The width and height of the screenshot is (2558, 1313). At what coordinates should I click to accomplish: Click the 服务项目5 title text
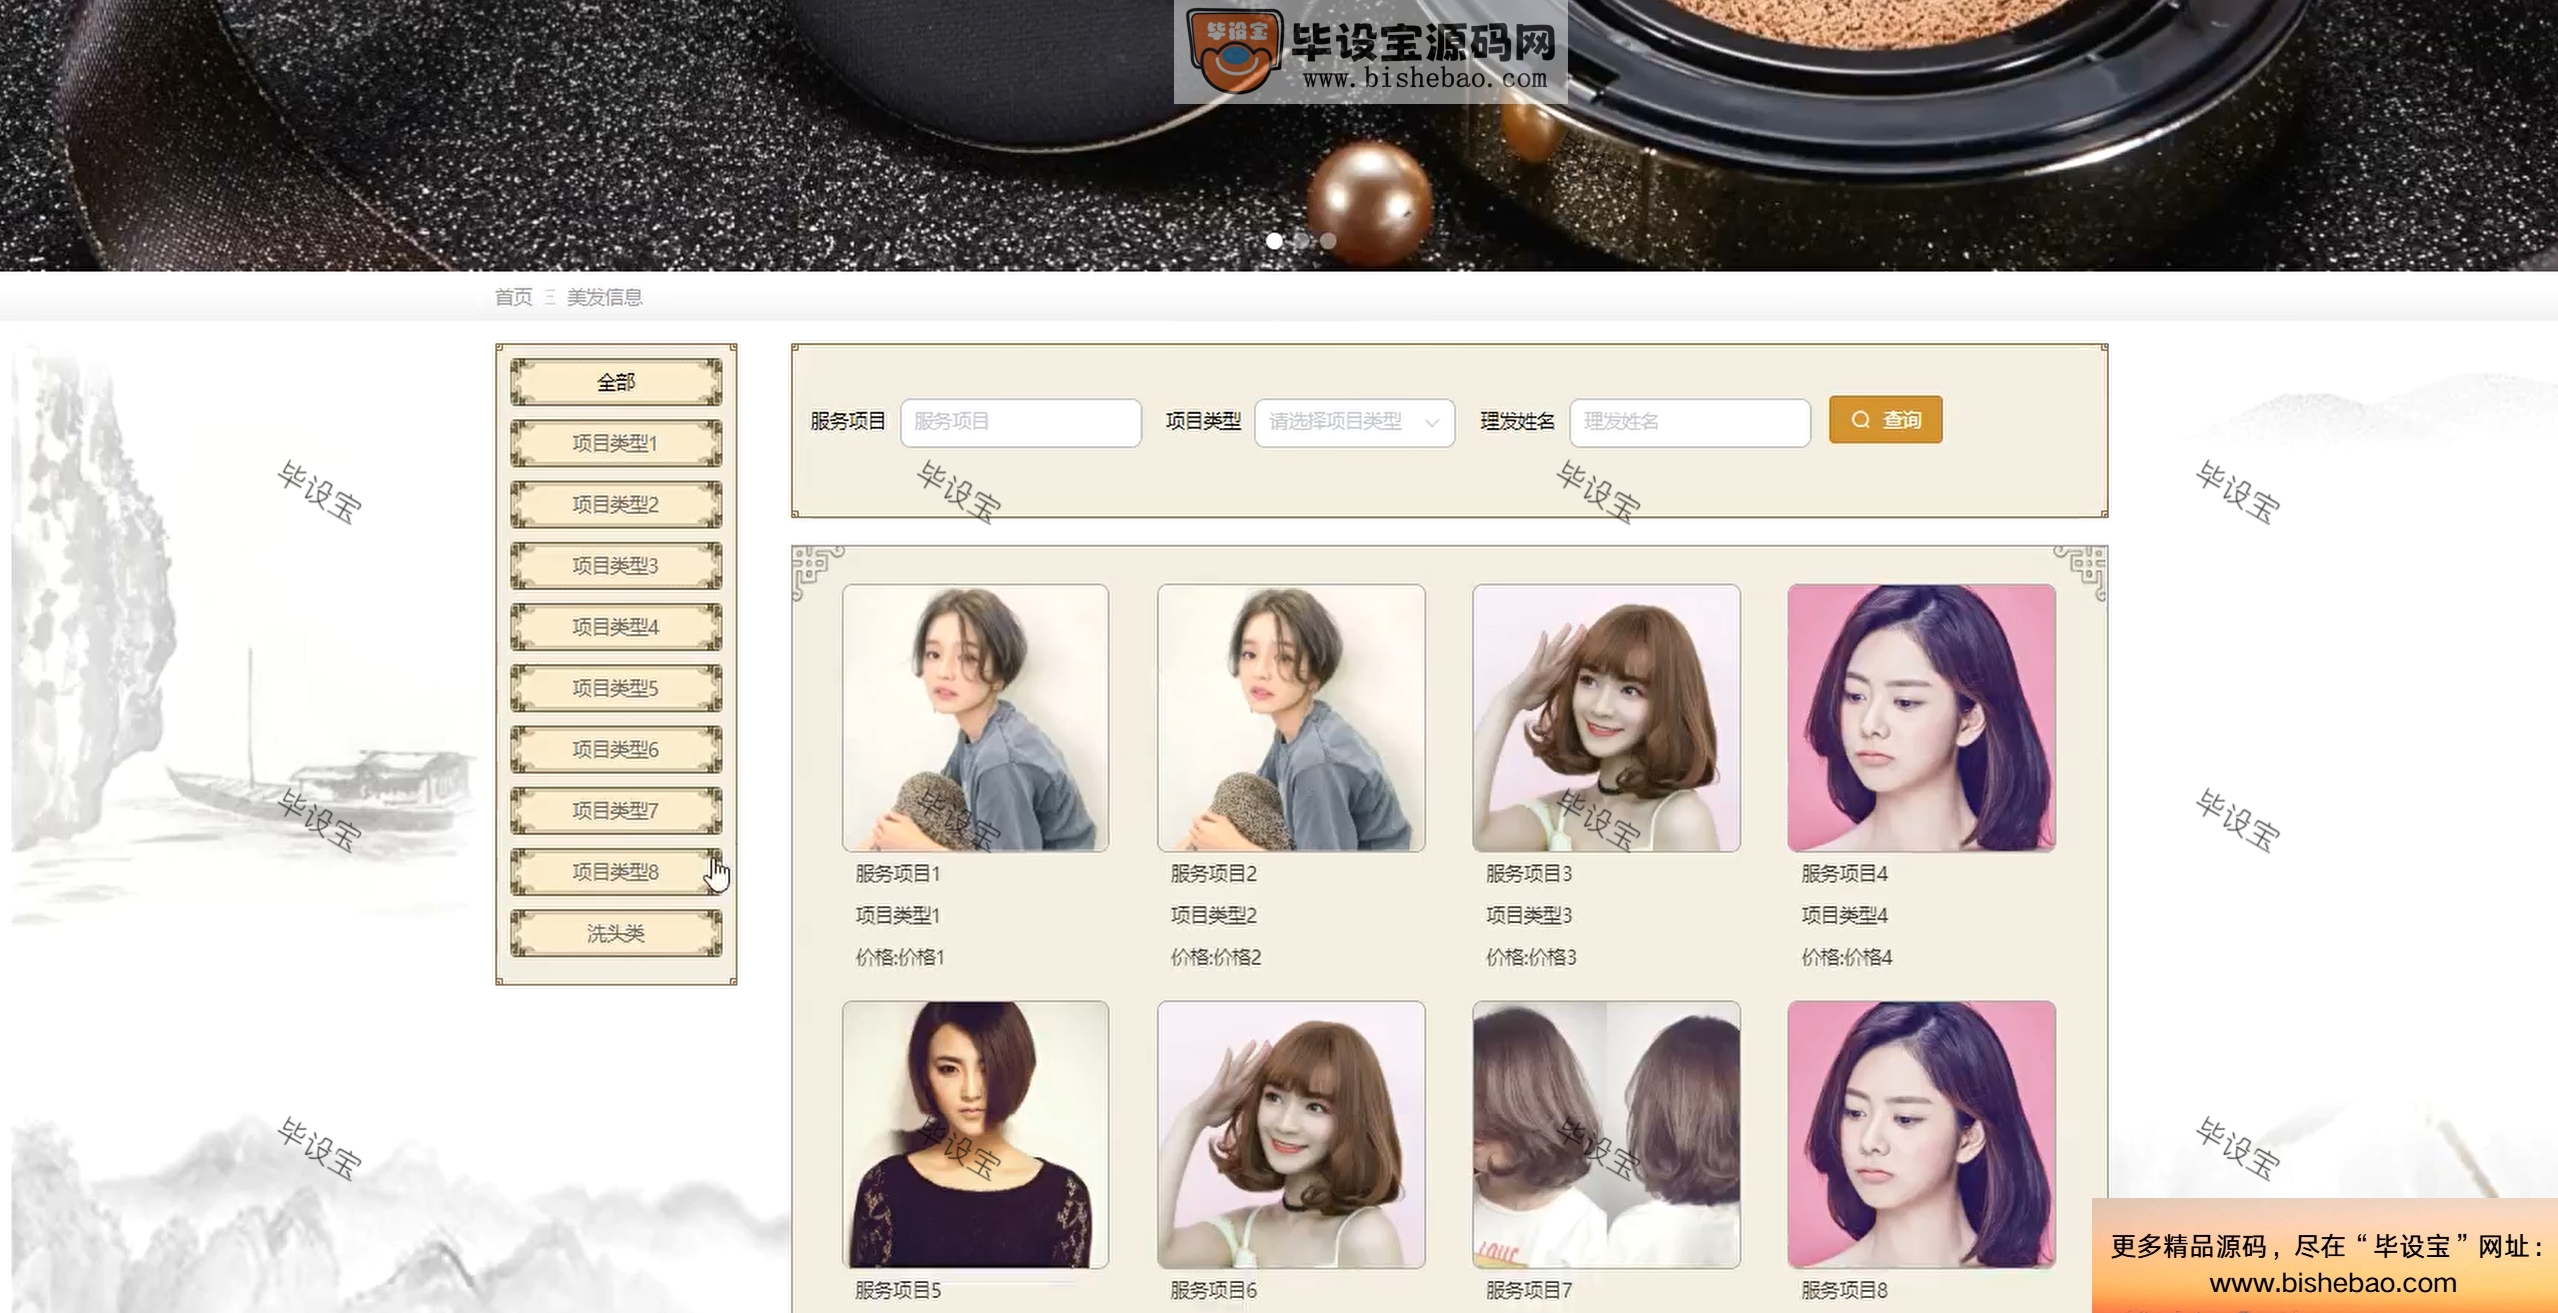(898, 1290)
